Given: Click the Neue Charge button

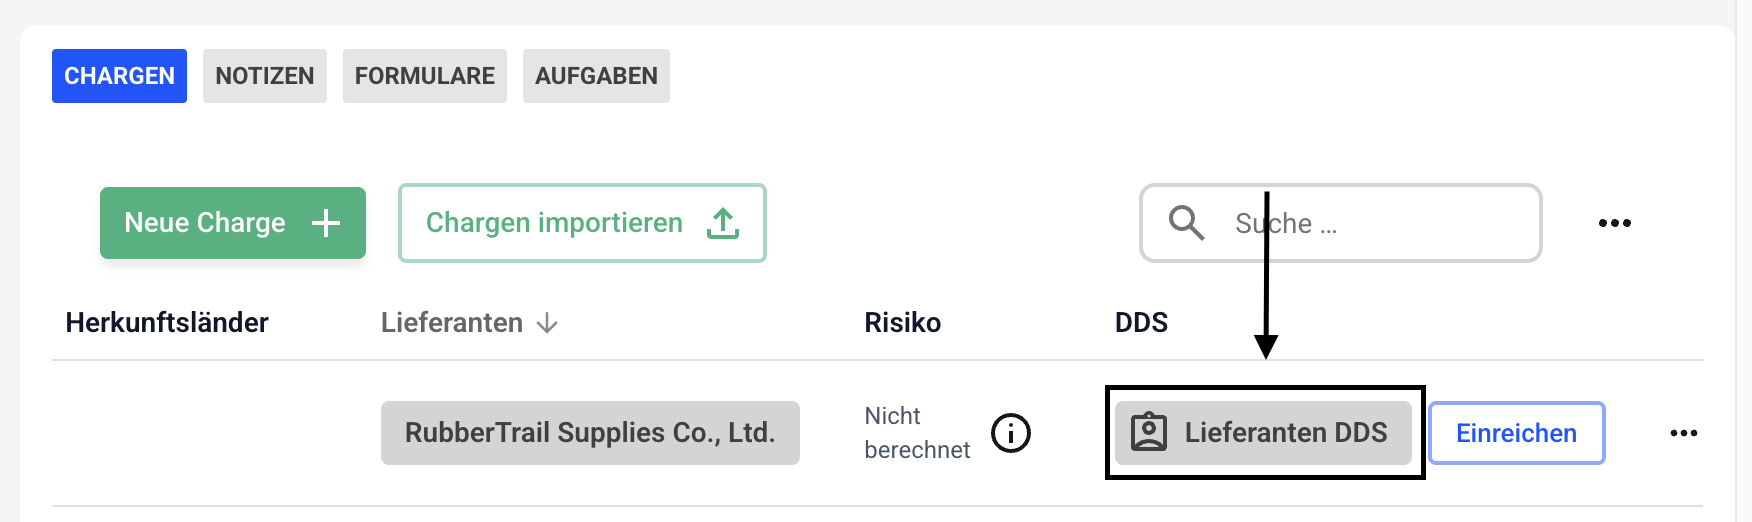Looking at the screenshot, I should [232, 223].
